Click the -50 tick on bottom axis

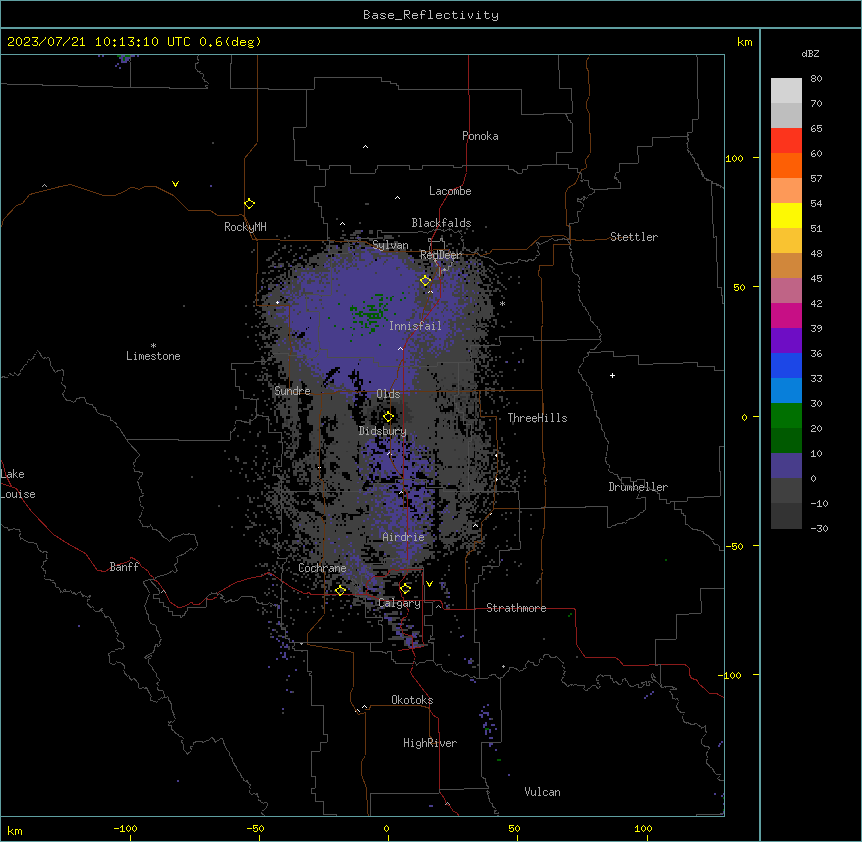(x=255, y=829)
